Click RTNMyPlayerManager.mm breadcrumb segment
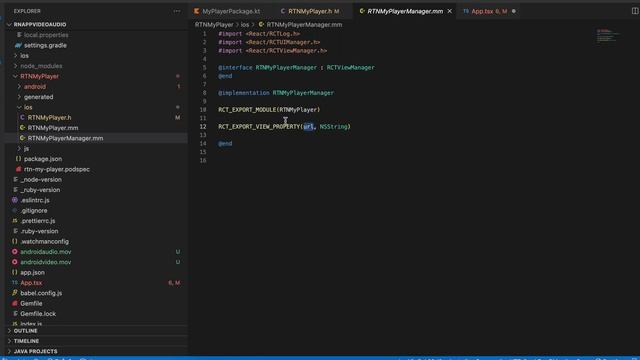Viewport: 640px width, 360px height. (304, 24)
